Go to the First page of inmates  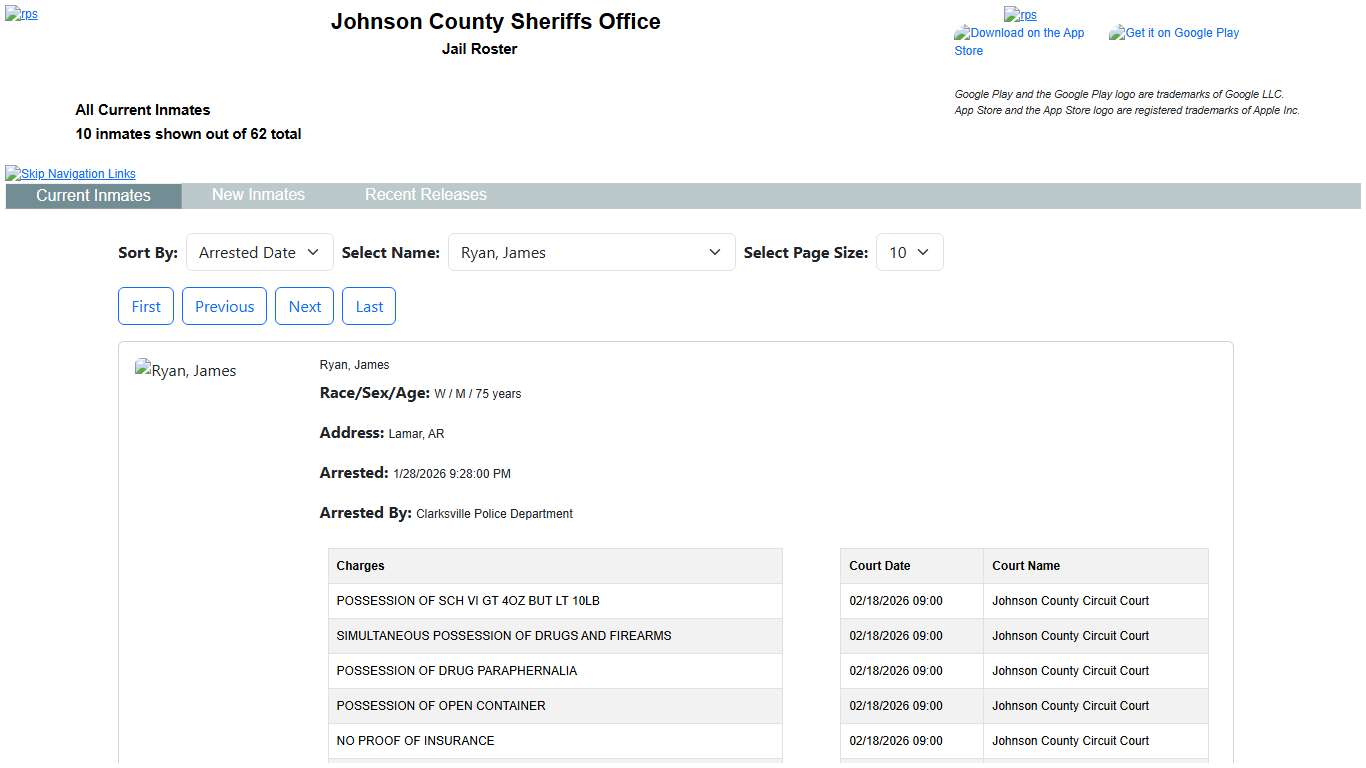click(x=146, y=307)
